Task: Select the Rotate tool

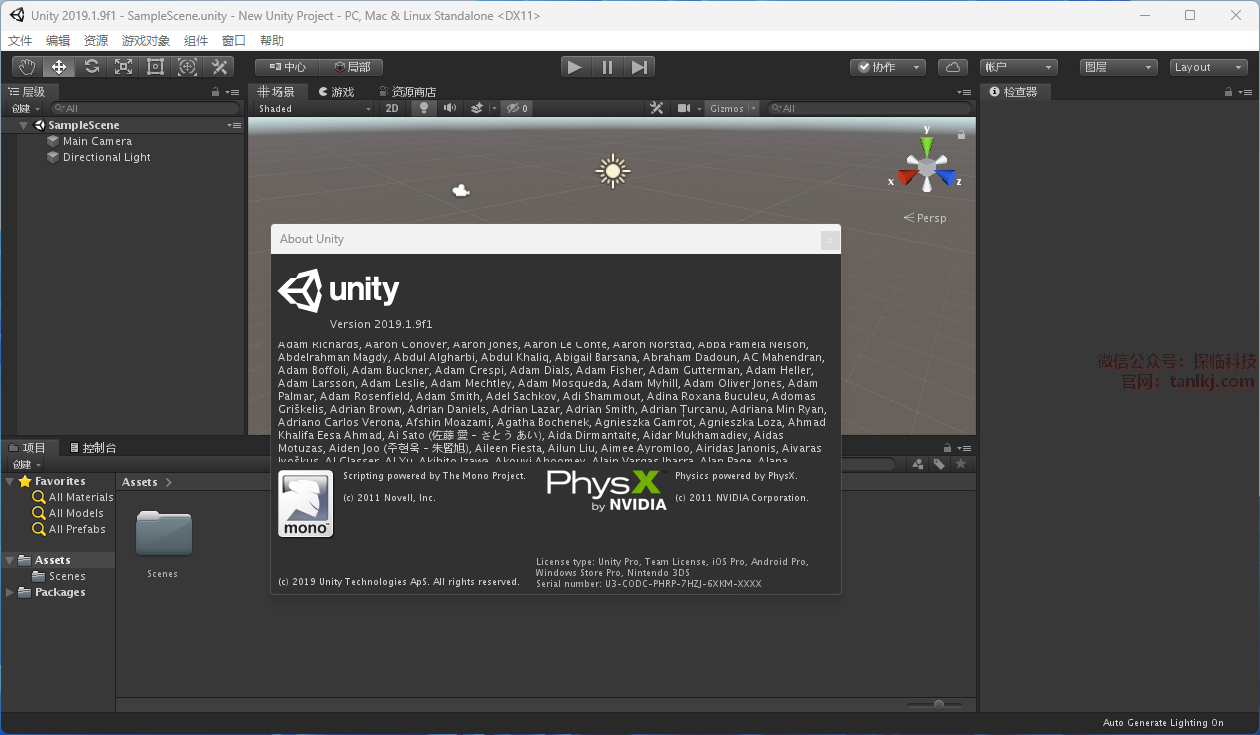Action: coord(91,67)
